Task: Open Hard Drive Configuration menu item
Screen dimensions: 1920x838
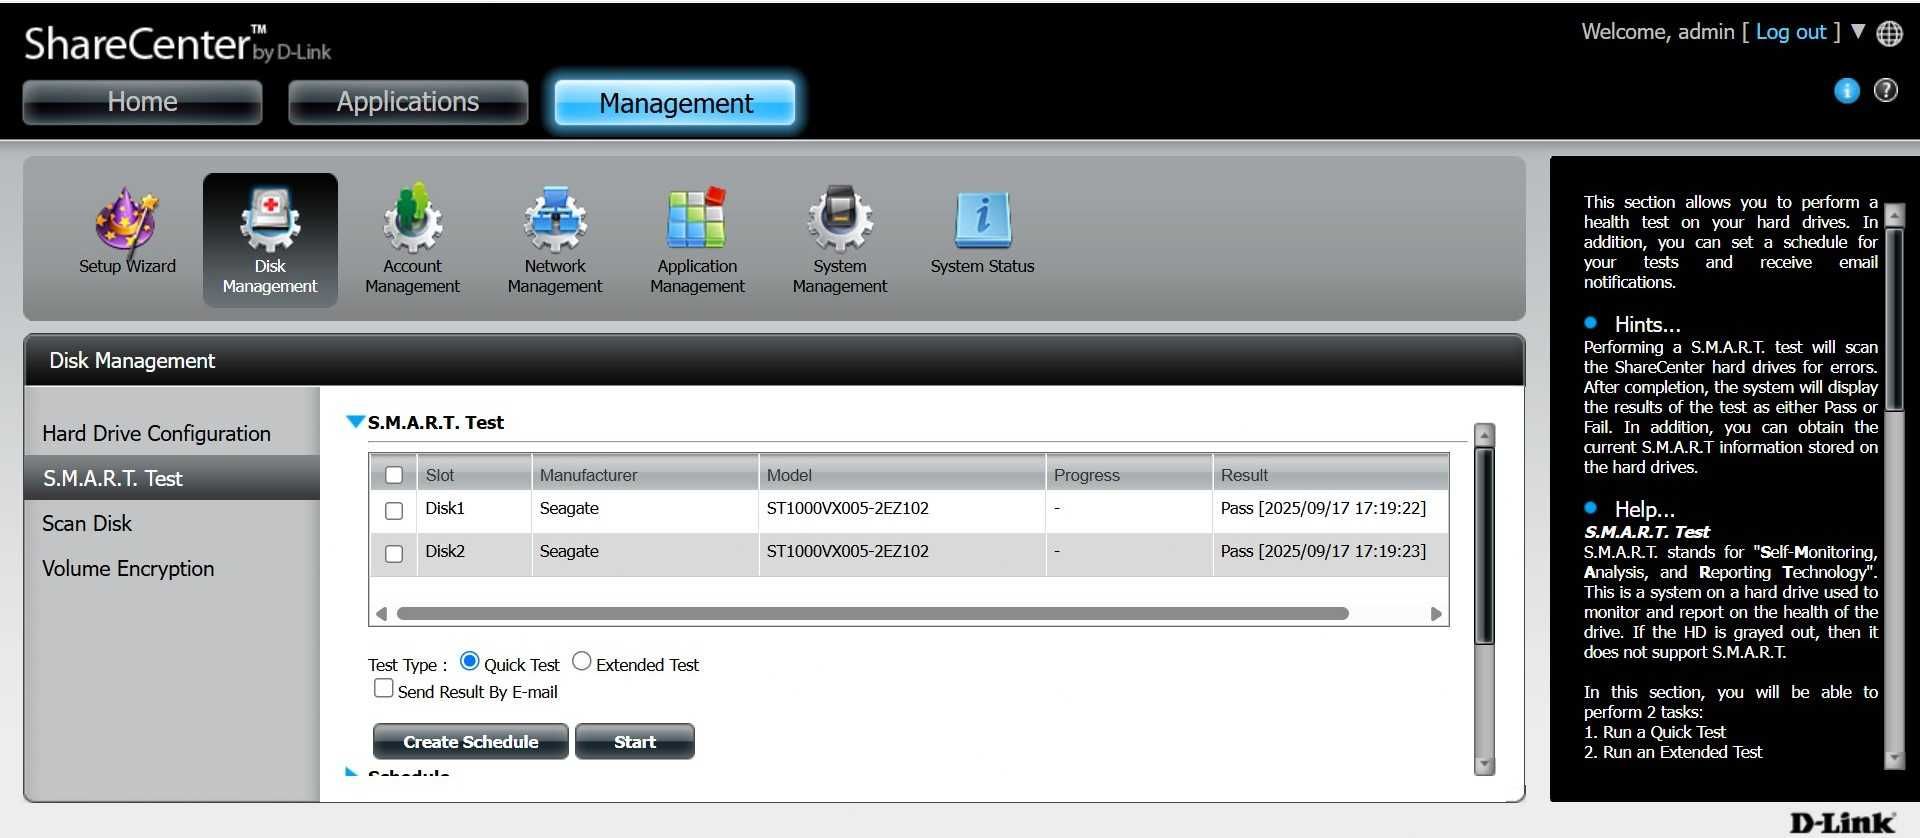Action: coord(156,433)
